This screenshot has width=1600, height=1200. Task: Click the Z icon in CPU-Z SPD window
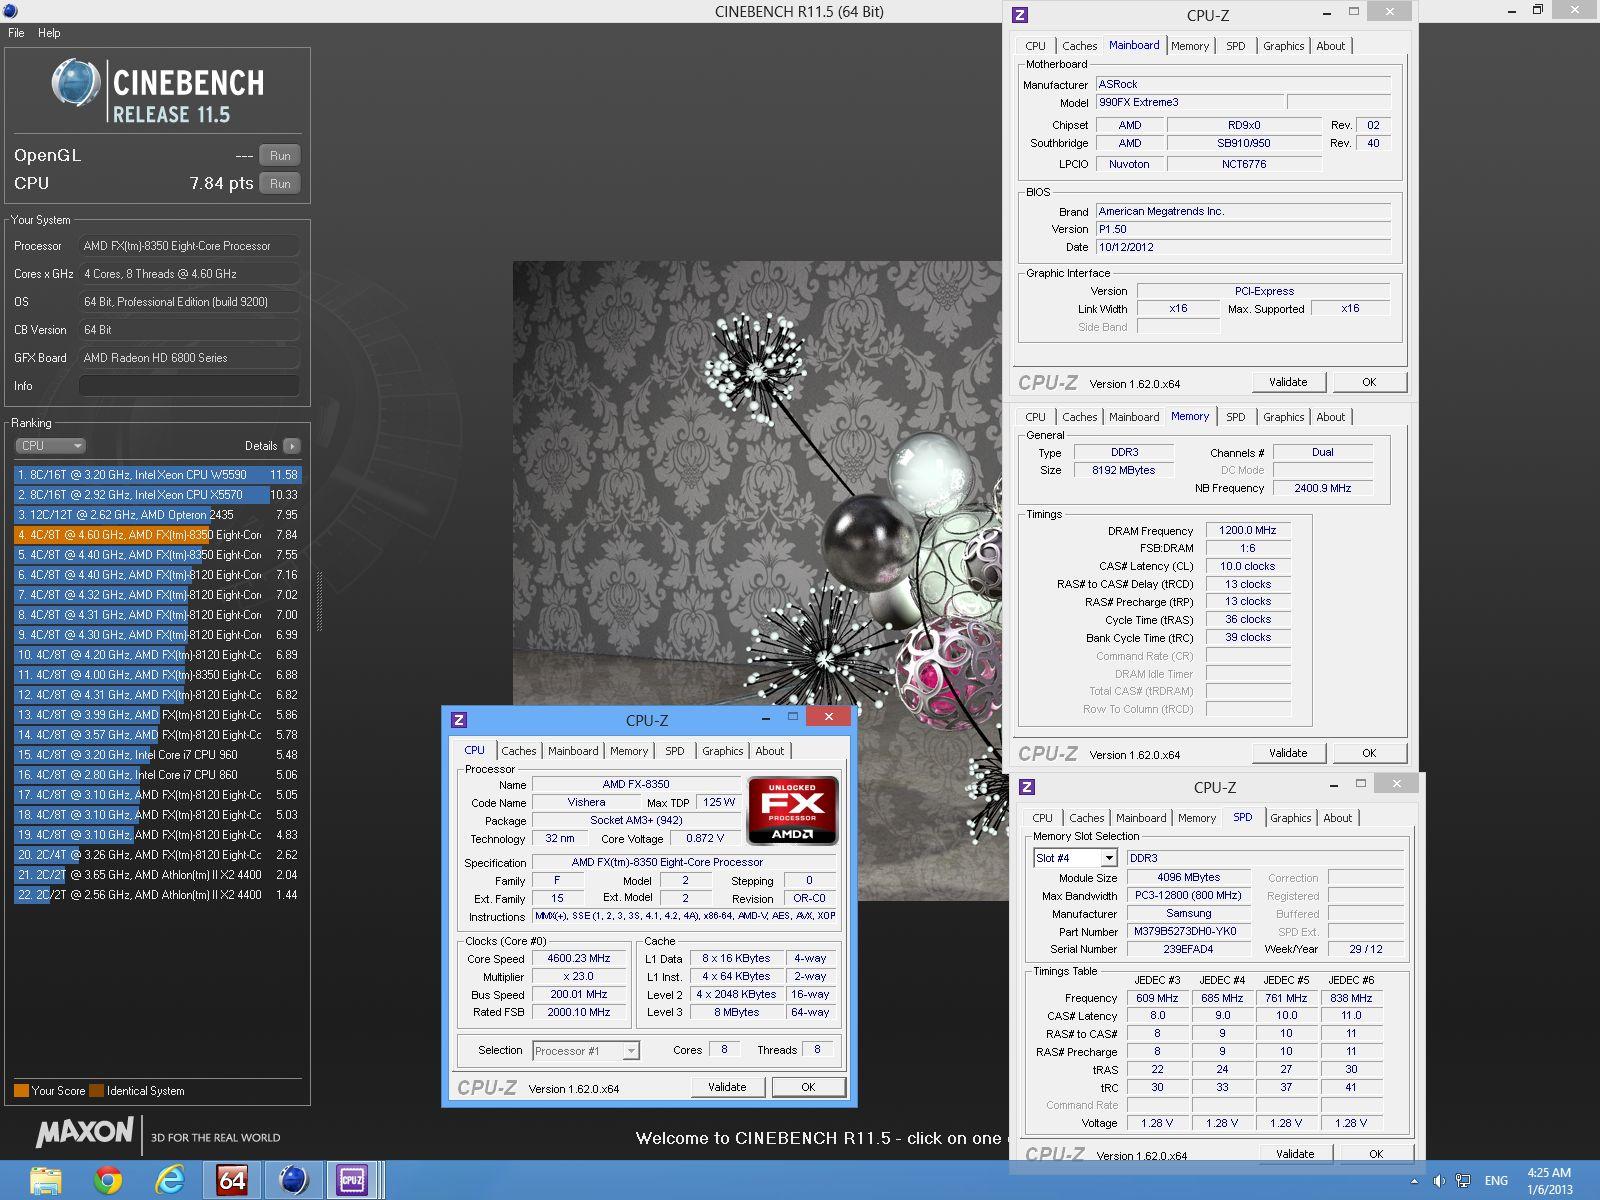[1027, 787]
